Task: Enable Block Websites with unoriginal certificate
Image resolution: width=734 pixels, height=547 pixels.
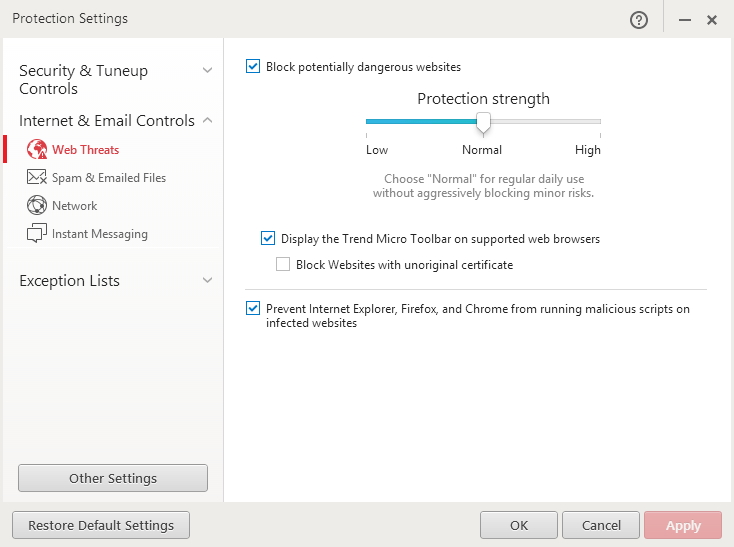Action: (x=283, y=265)
